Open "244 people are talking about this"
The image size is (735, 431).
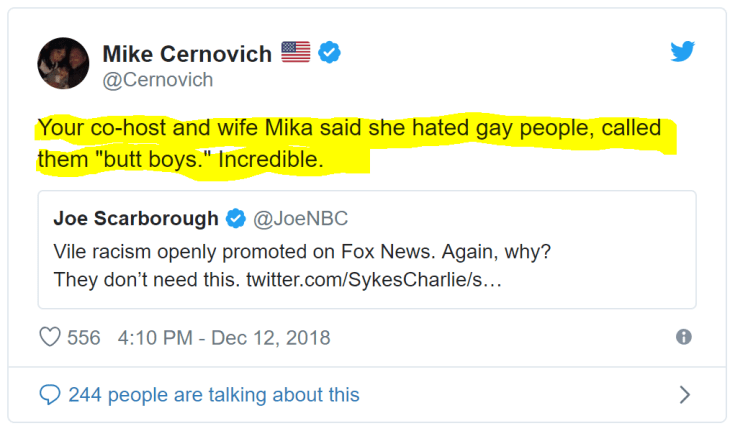click(213, 395)
